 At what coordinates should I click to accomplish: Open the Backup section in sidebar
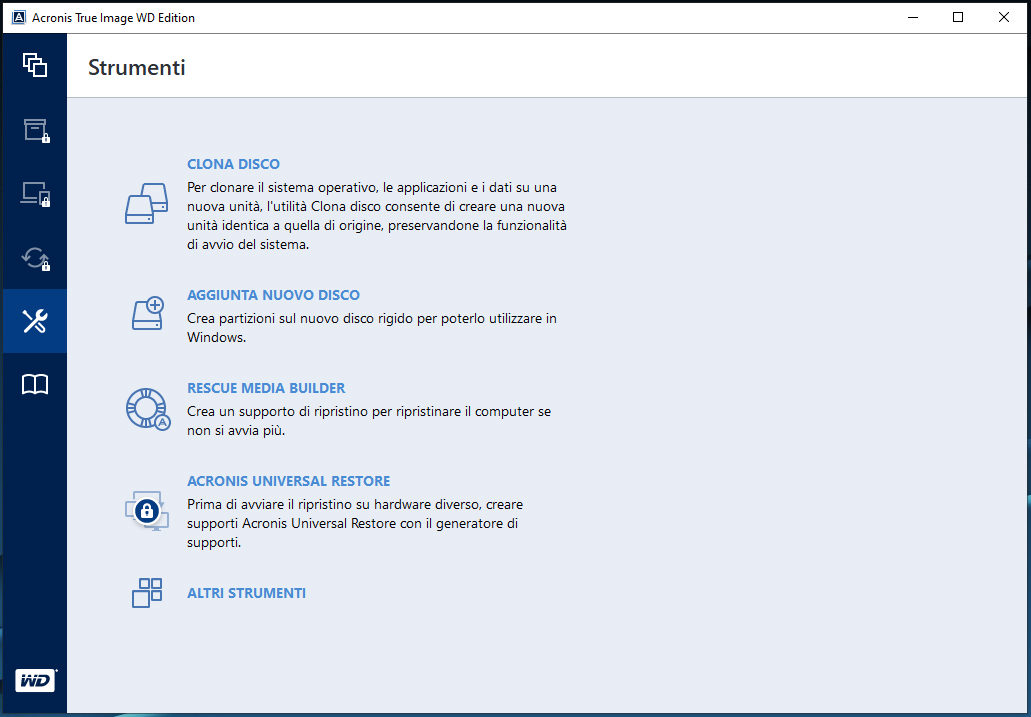coord(35,65)
